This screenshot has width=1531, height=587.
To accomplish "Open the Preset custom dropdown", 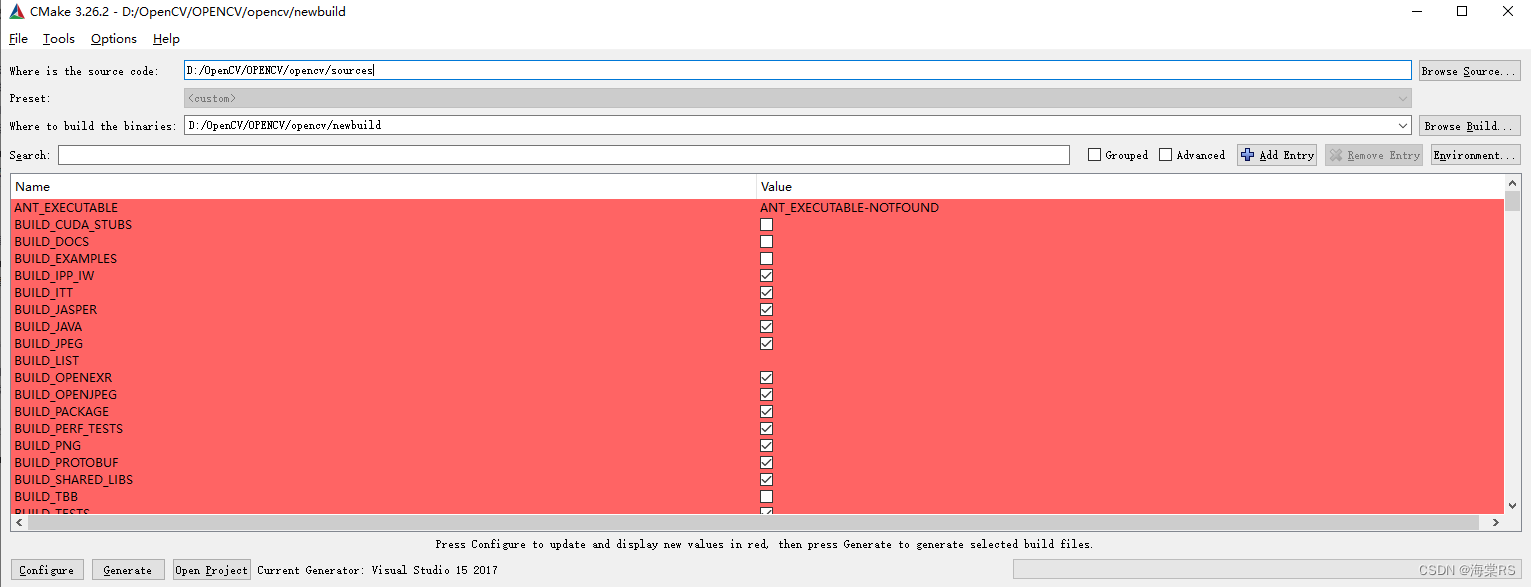I will (x=798, y=98).
